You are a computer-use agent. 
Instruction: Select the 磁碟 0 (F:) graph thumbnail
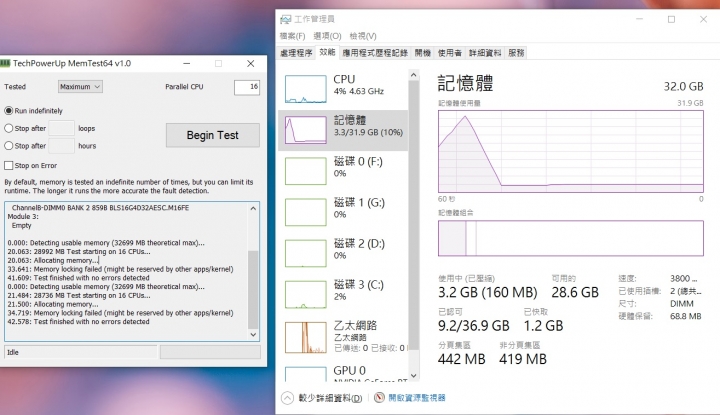point(306,171)
